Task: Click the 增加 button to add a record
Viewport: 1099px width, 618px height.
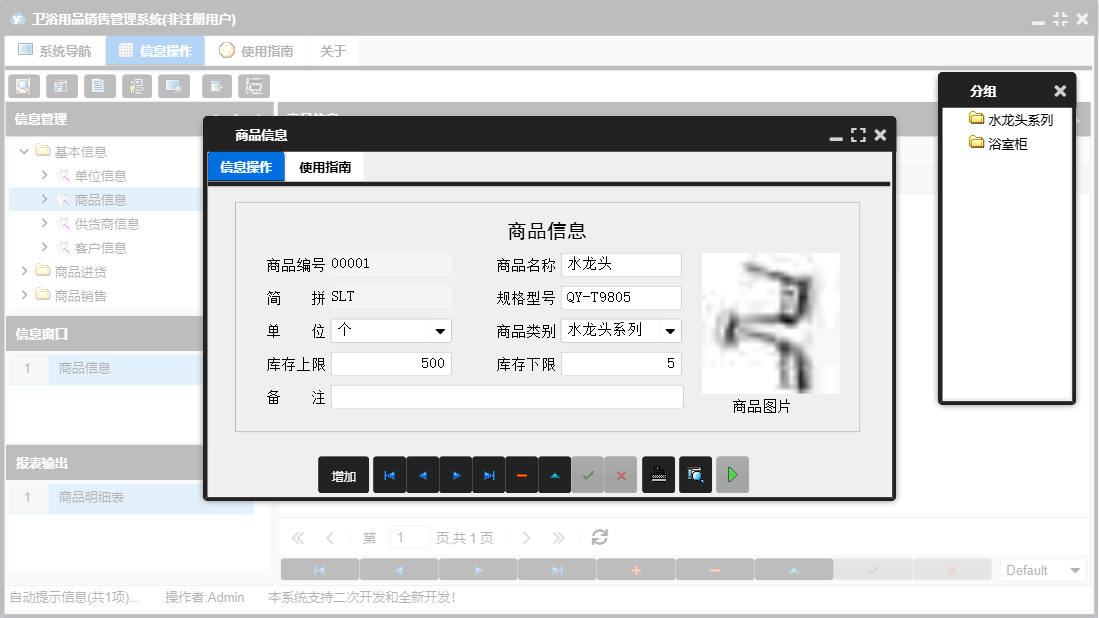Action: pyautogui.click(x=343, y=475)
